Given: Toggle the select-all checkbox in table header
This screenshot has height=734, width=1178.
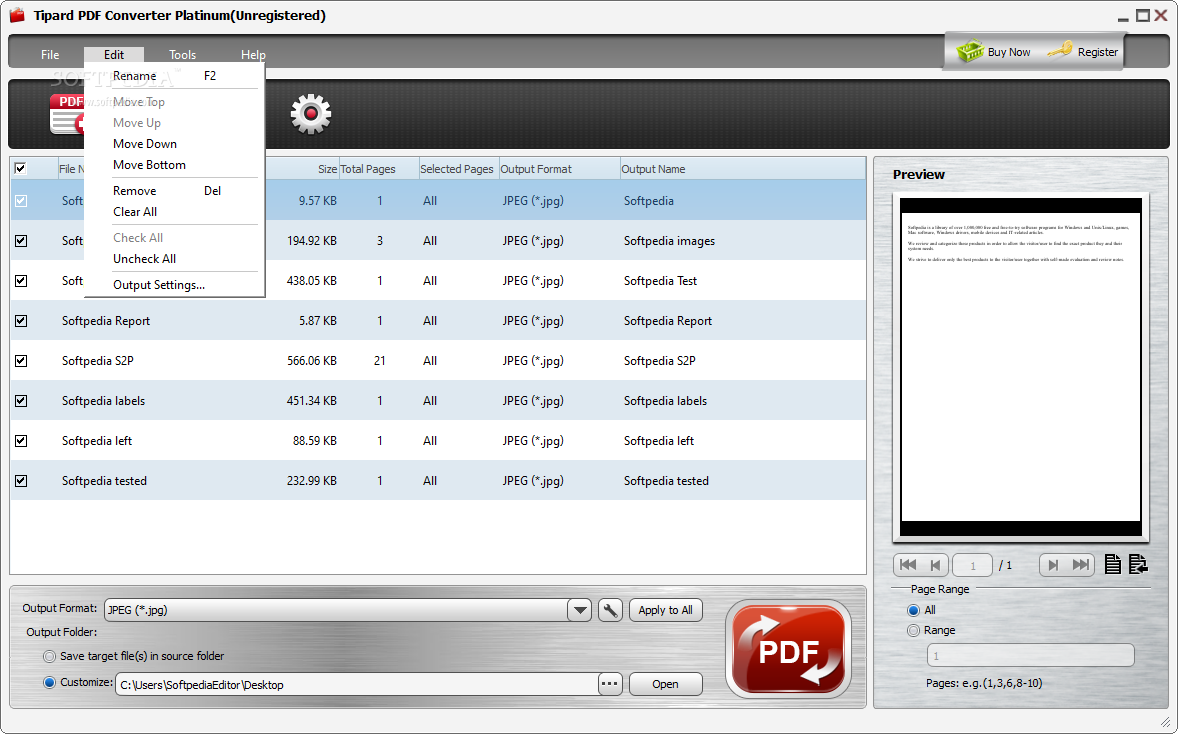Looking at the screenshot, I should pyautogui.click(x=20, y=168).
